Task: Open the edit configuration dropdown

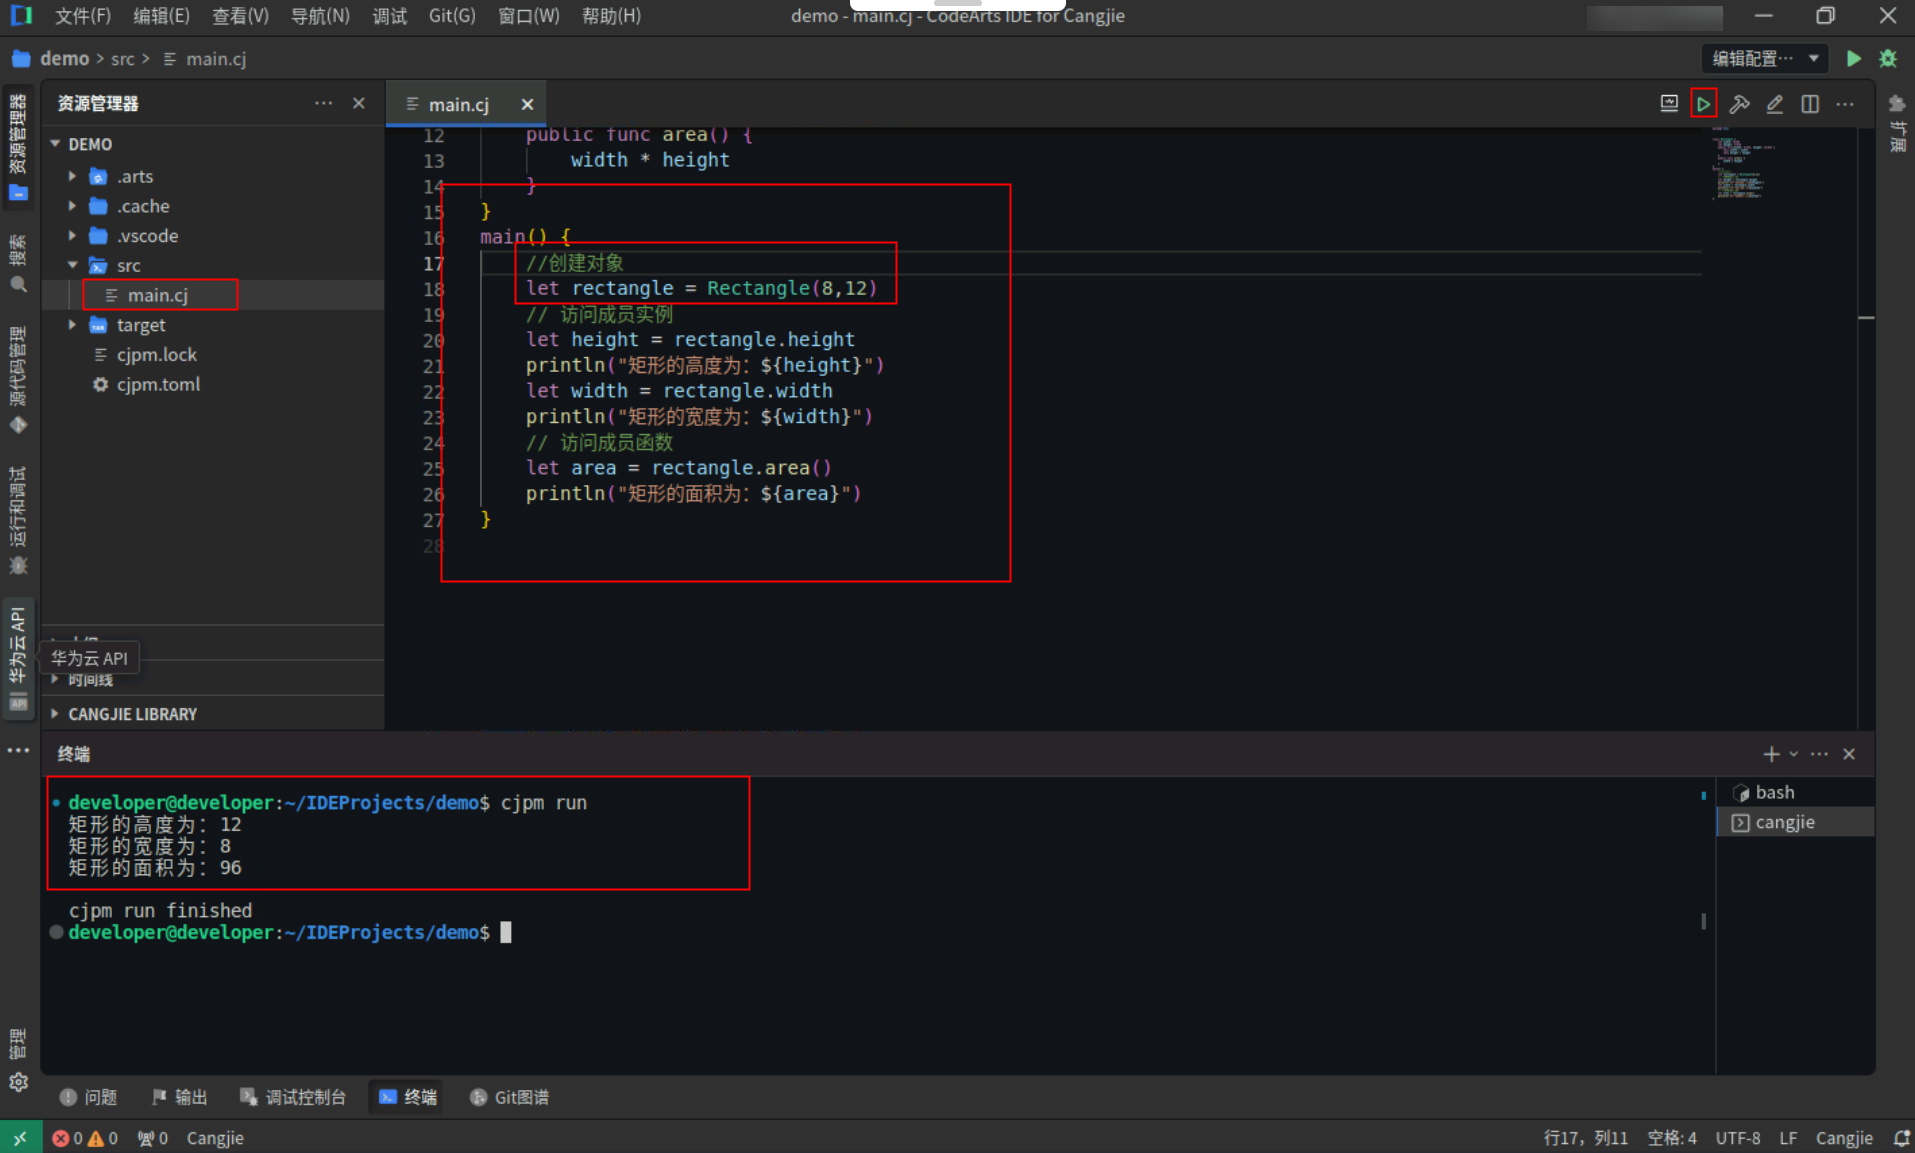Action: pos(1765,59)
